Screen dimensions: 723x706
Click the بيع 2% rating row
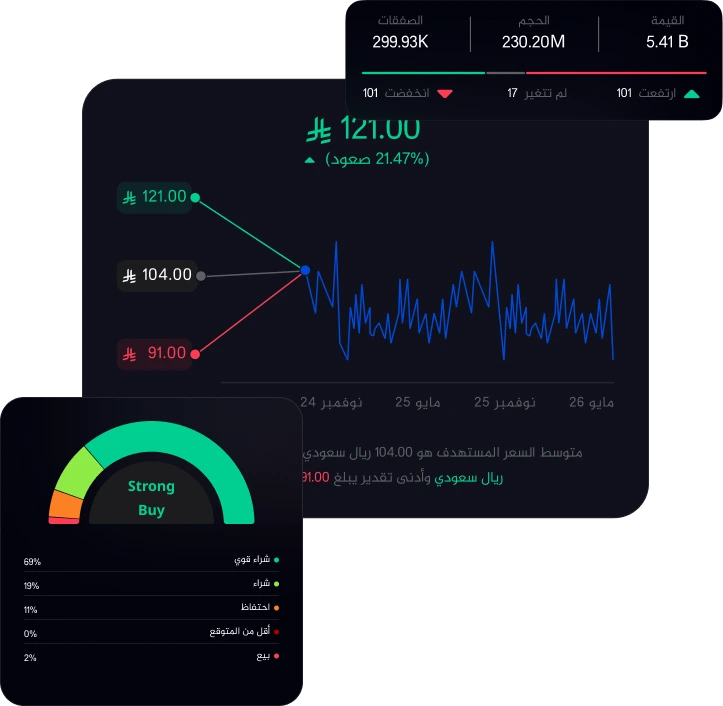click(151, 656)
